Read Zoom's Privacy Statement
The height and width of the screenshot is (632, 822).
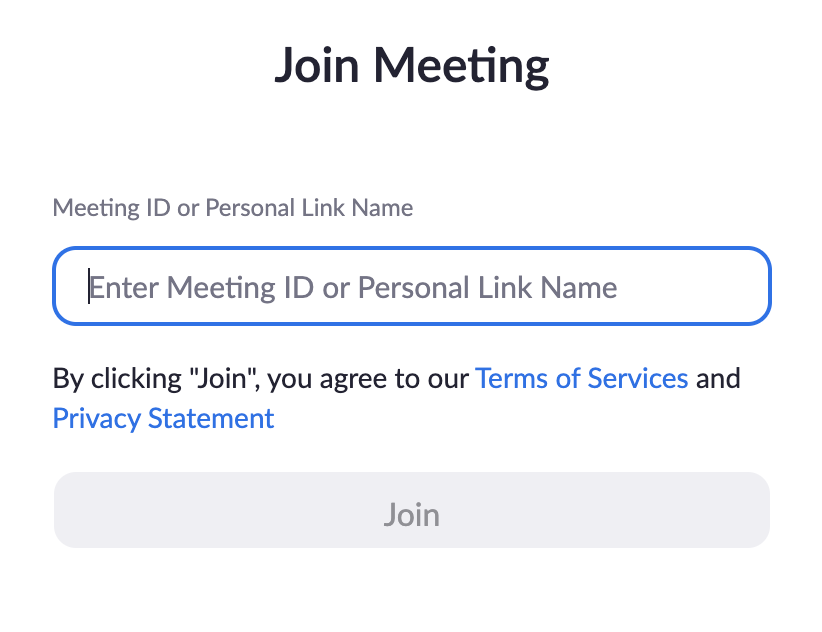(163, 418)
